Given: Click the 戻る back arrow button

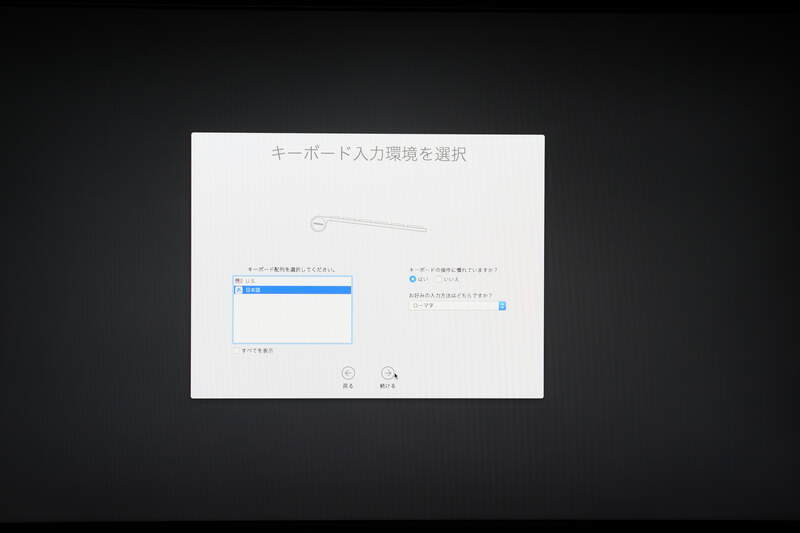Looking at the screenshot, I should [348, 373].
